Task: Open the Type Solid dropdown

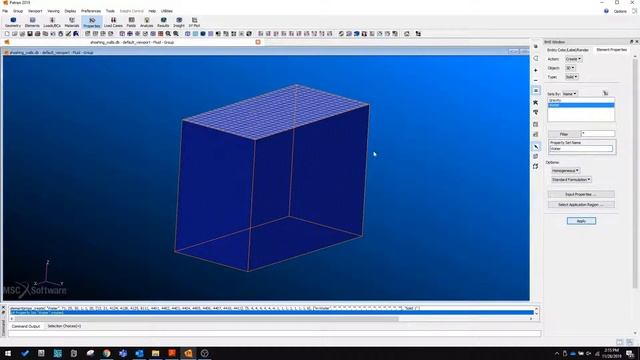Action: coord(571,77)
